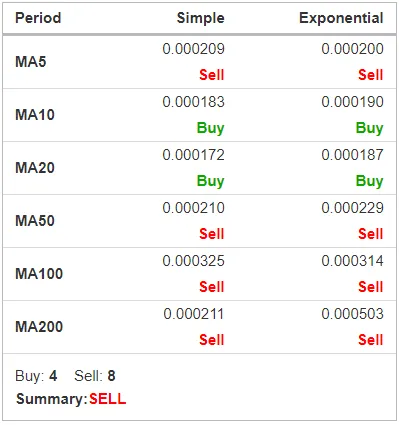Click the MA50 exponential value 0.000229
The height and width of the screenshot is (425, 399).
point(353,208)
